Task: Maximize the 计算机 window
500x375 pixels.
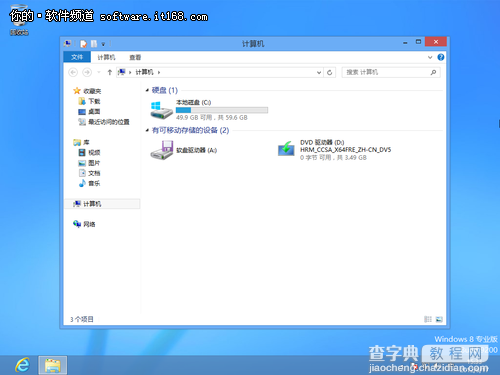Action: point(418,42)
